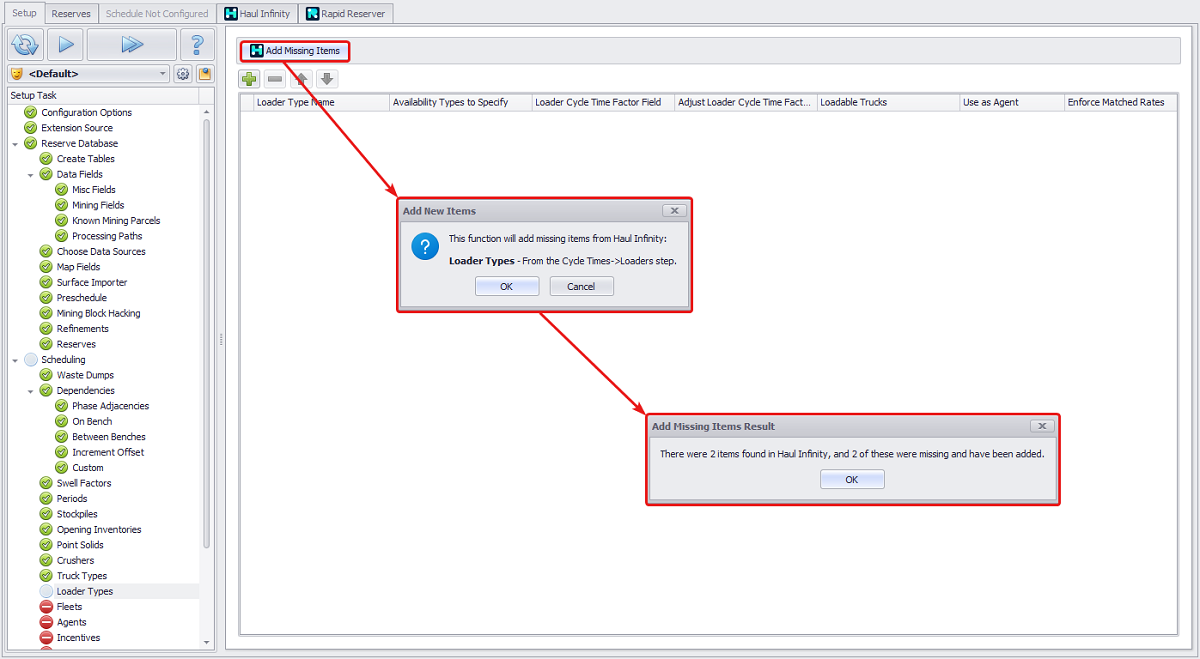Viewport: 1200px width, 659px height.
Task: Open Create Tables setup task
Action: (x=85, y=159)
